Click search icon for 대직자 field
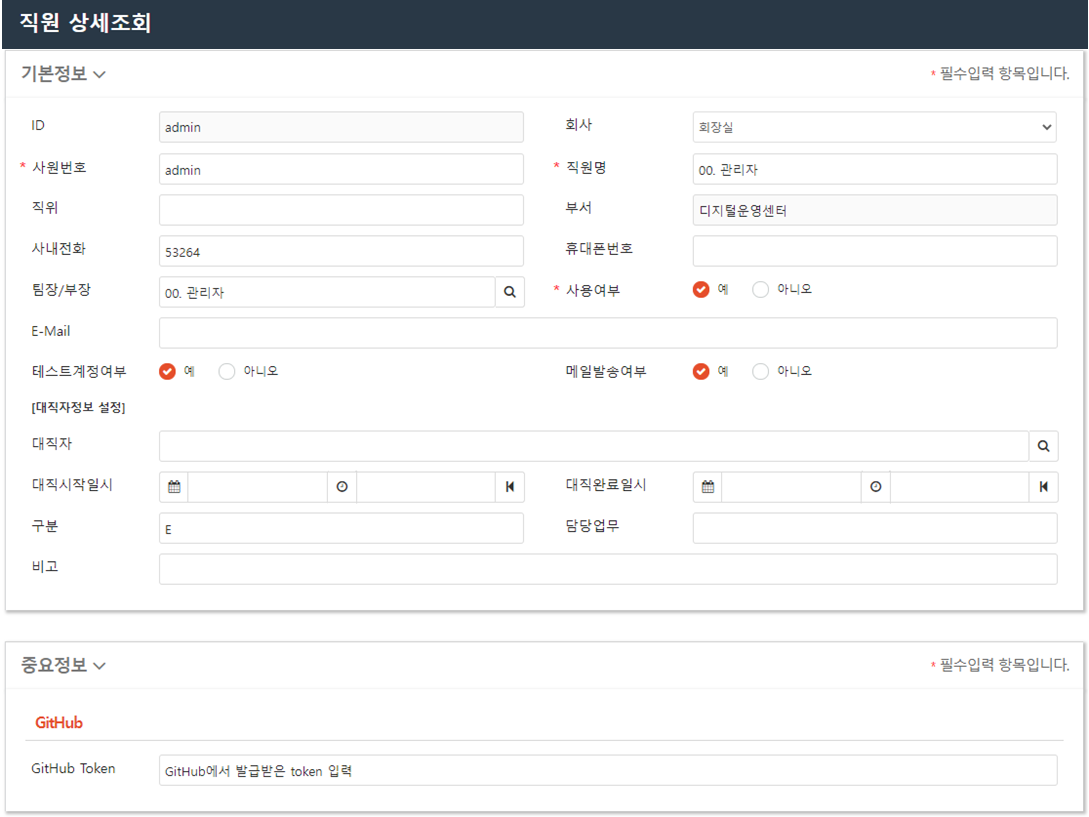 pyautogui.click(x=1043, y=446)
